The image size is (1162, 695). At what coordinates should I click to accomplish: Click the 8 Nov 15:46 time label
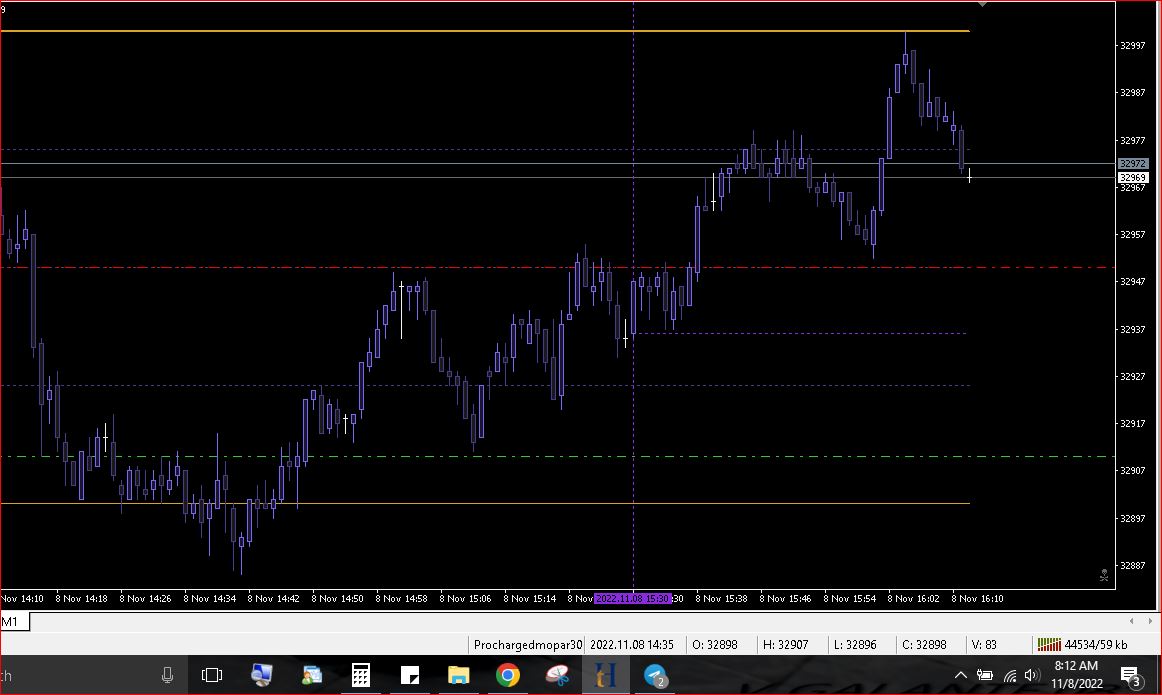[x=786, y=599]
